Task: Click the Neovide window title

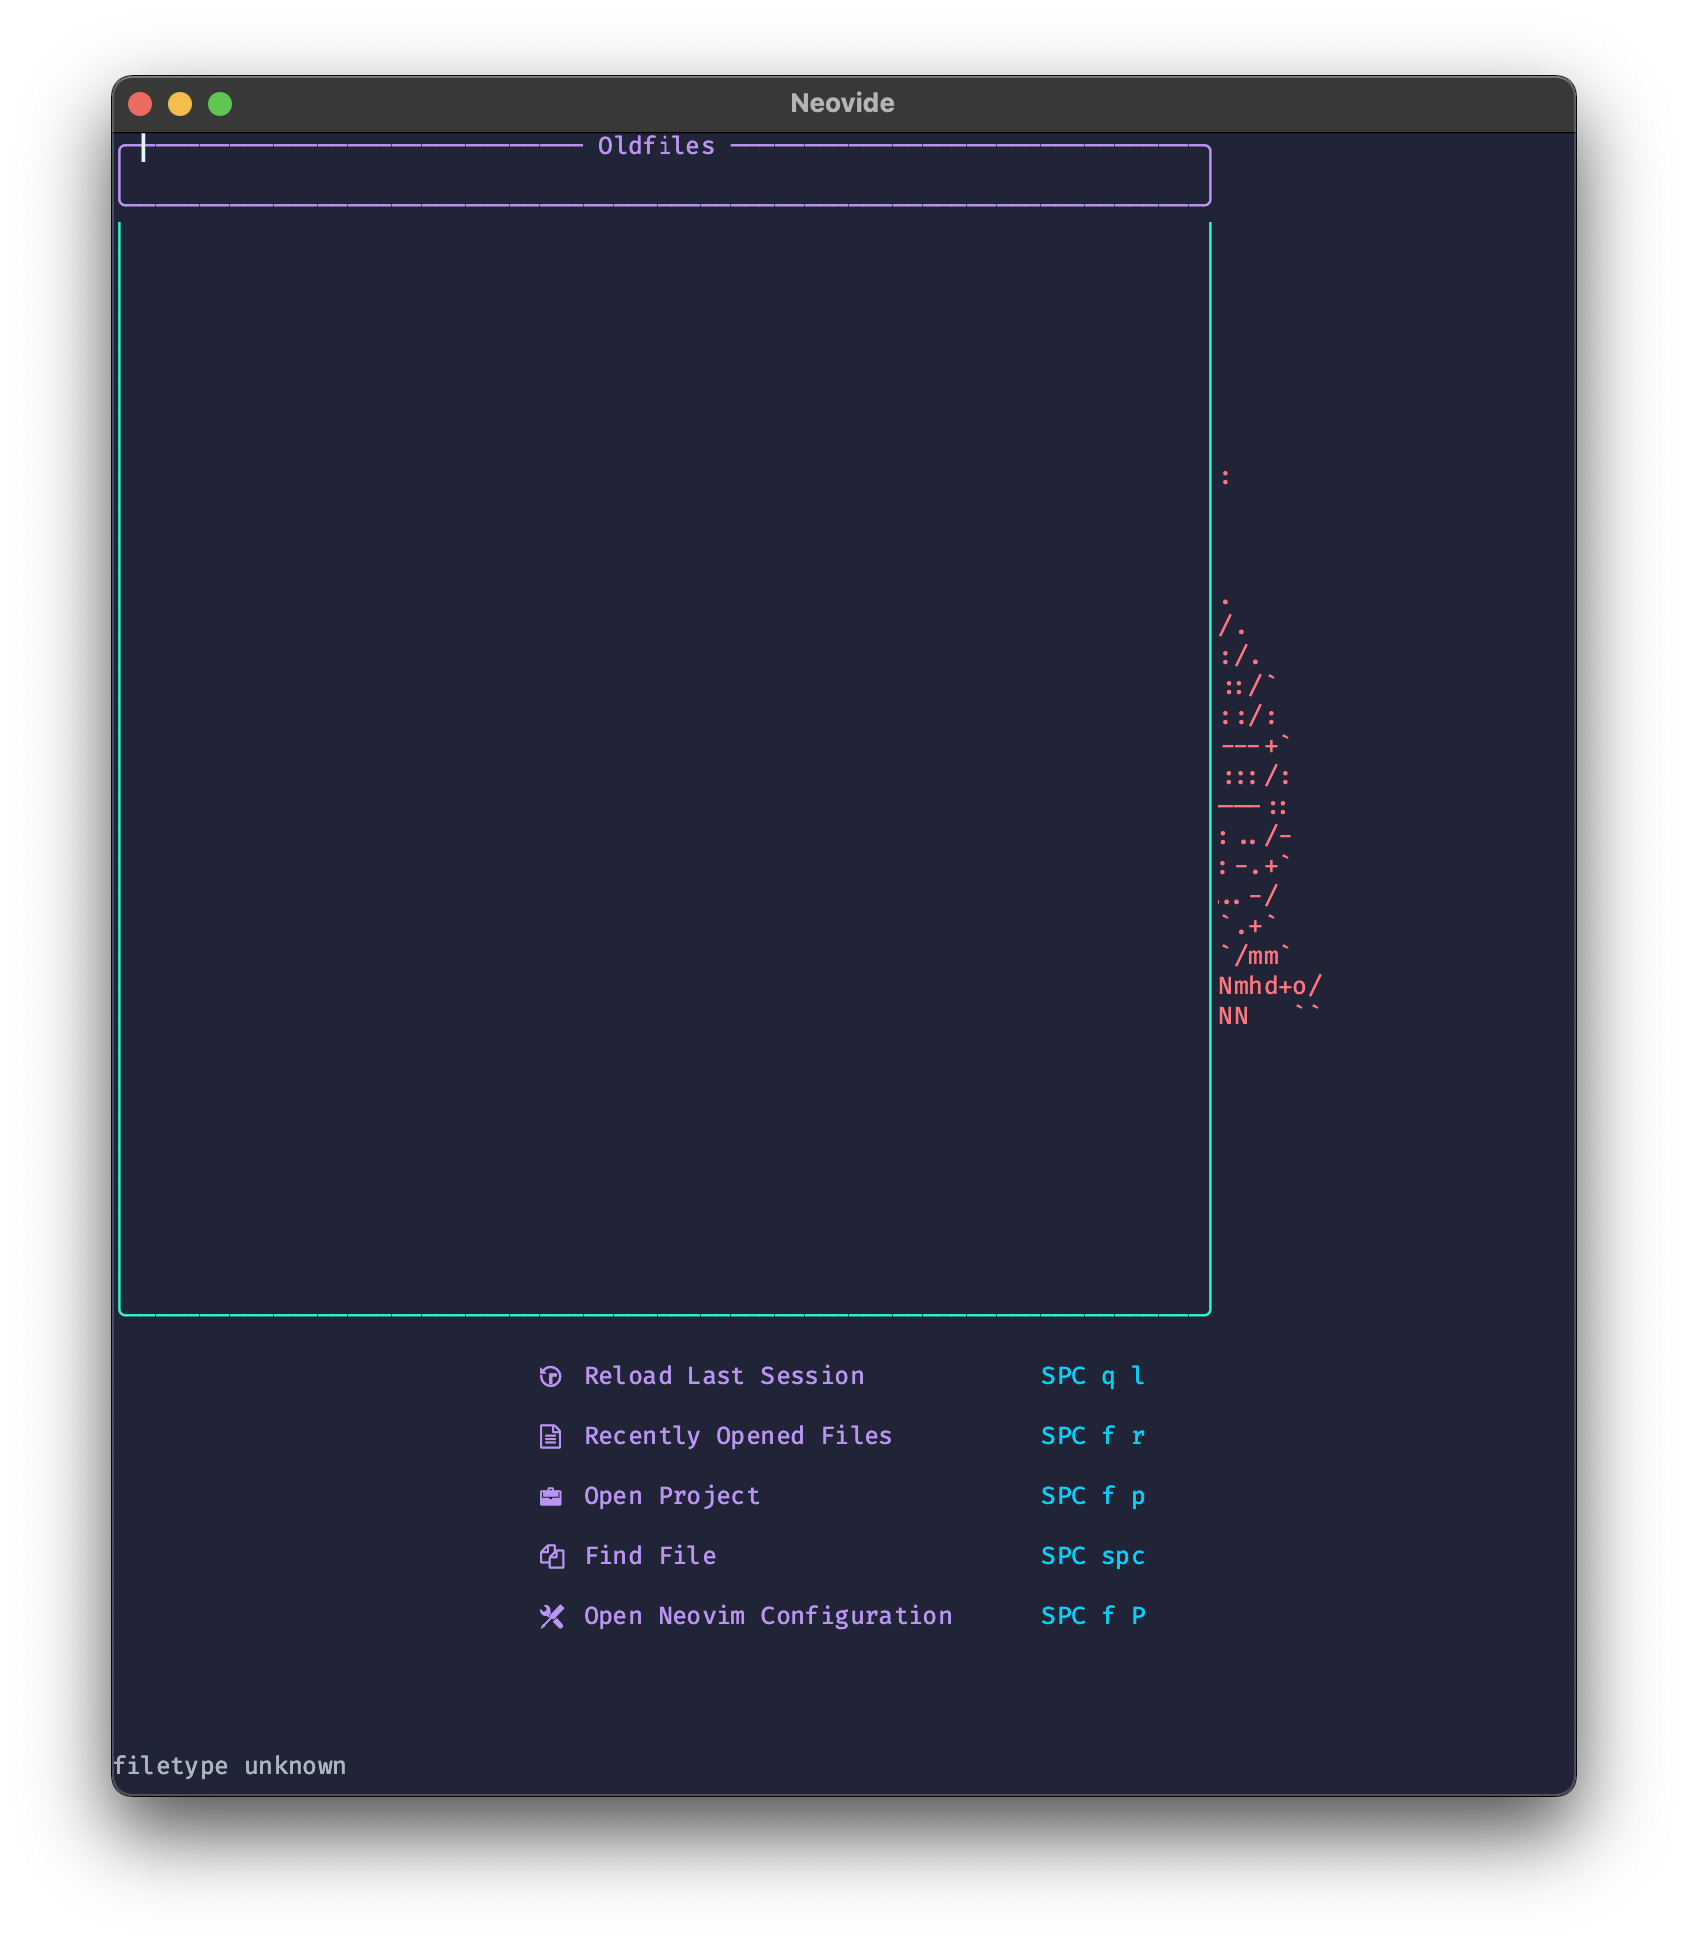Action: click(x=842, y=103)
